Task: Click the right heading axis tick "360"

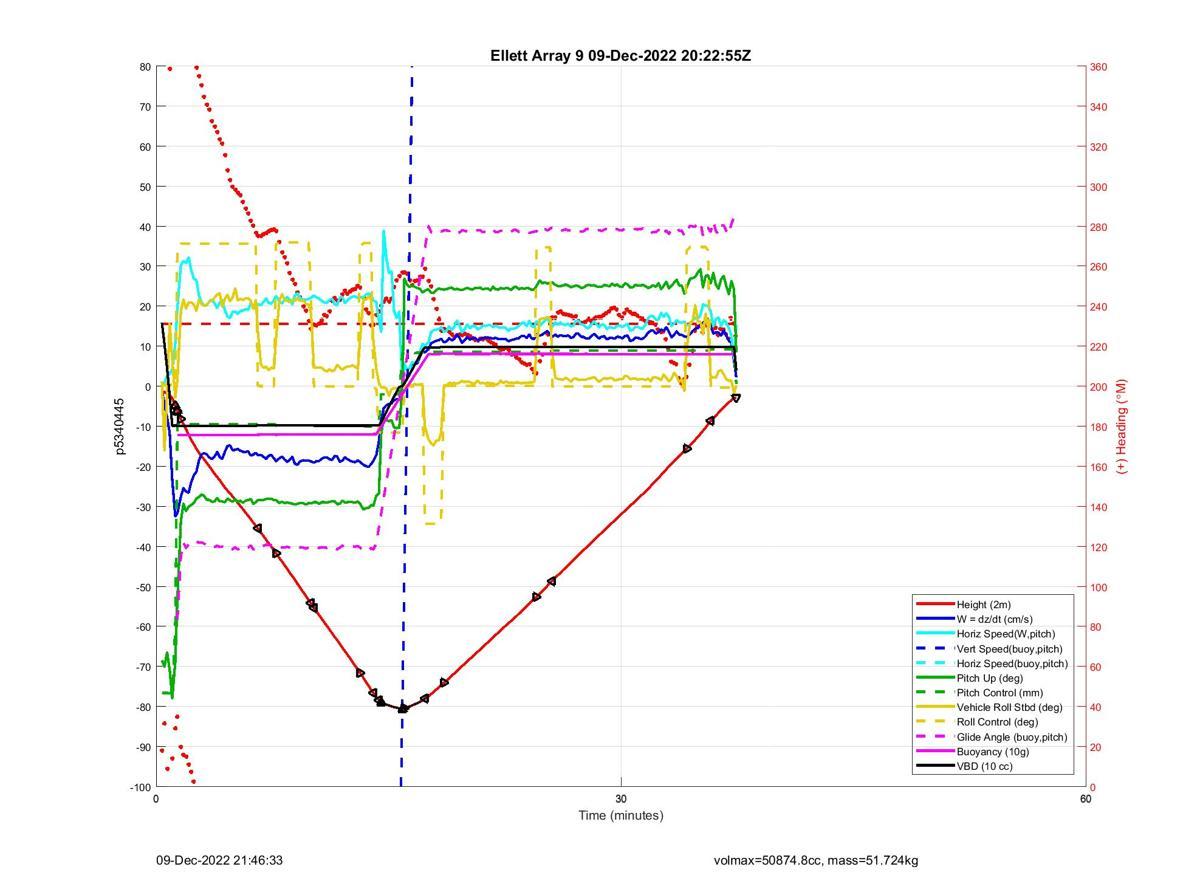Action: coord(1099,67)
